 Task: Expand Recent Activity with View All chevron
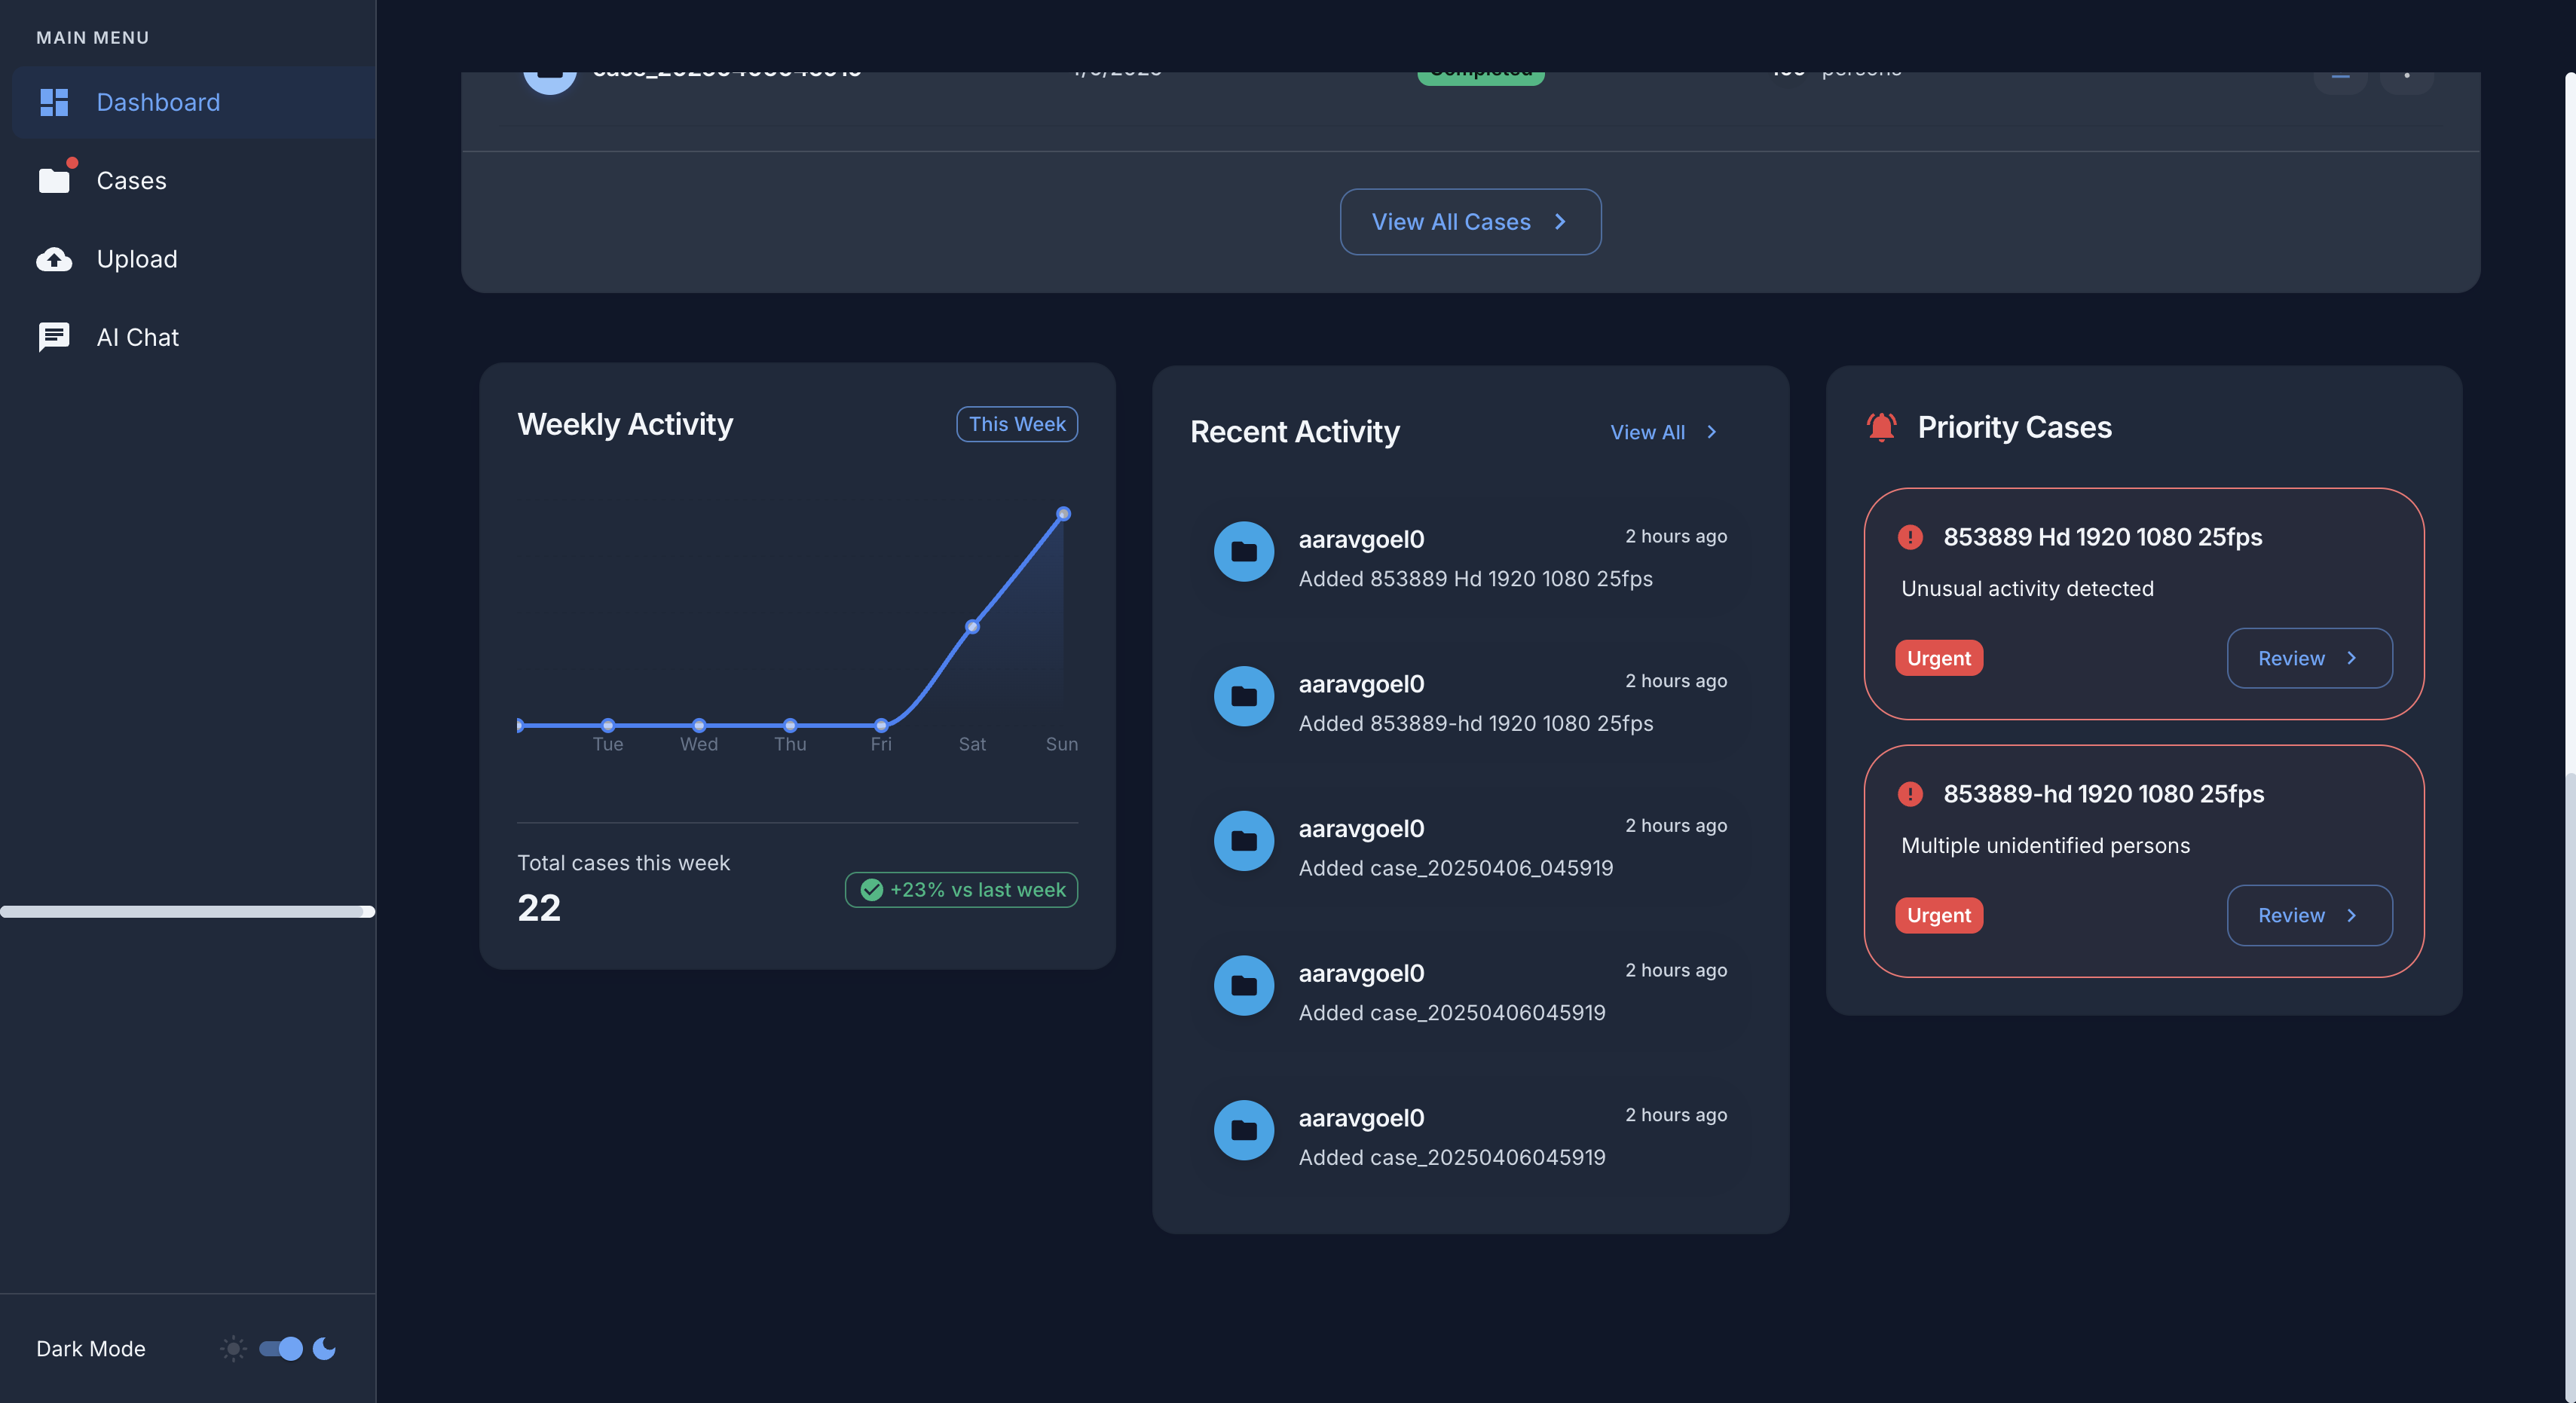click(1712, 432)
